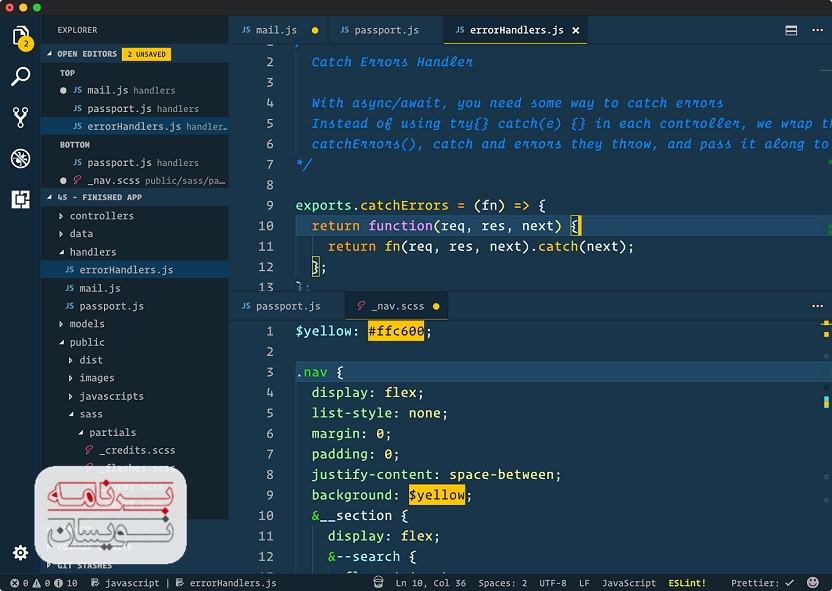The image size is (832, 591).
Task: Open the Explorer view in activity bar
Action: pyautogui.click(x=20, y=37)
